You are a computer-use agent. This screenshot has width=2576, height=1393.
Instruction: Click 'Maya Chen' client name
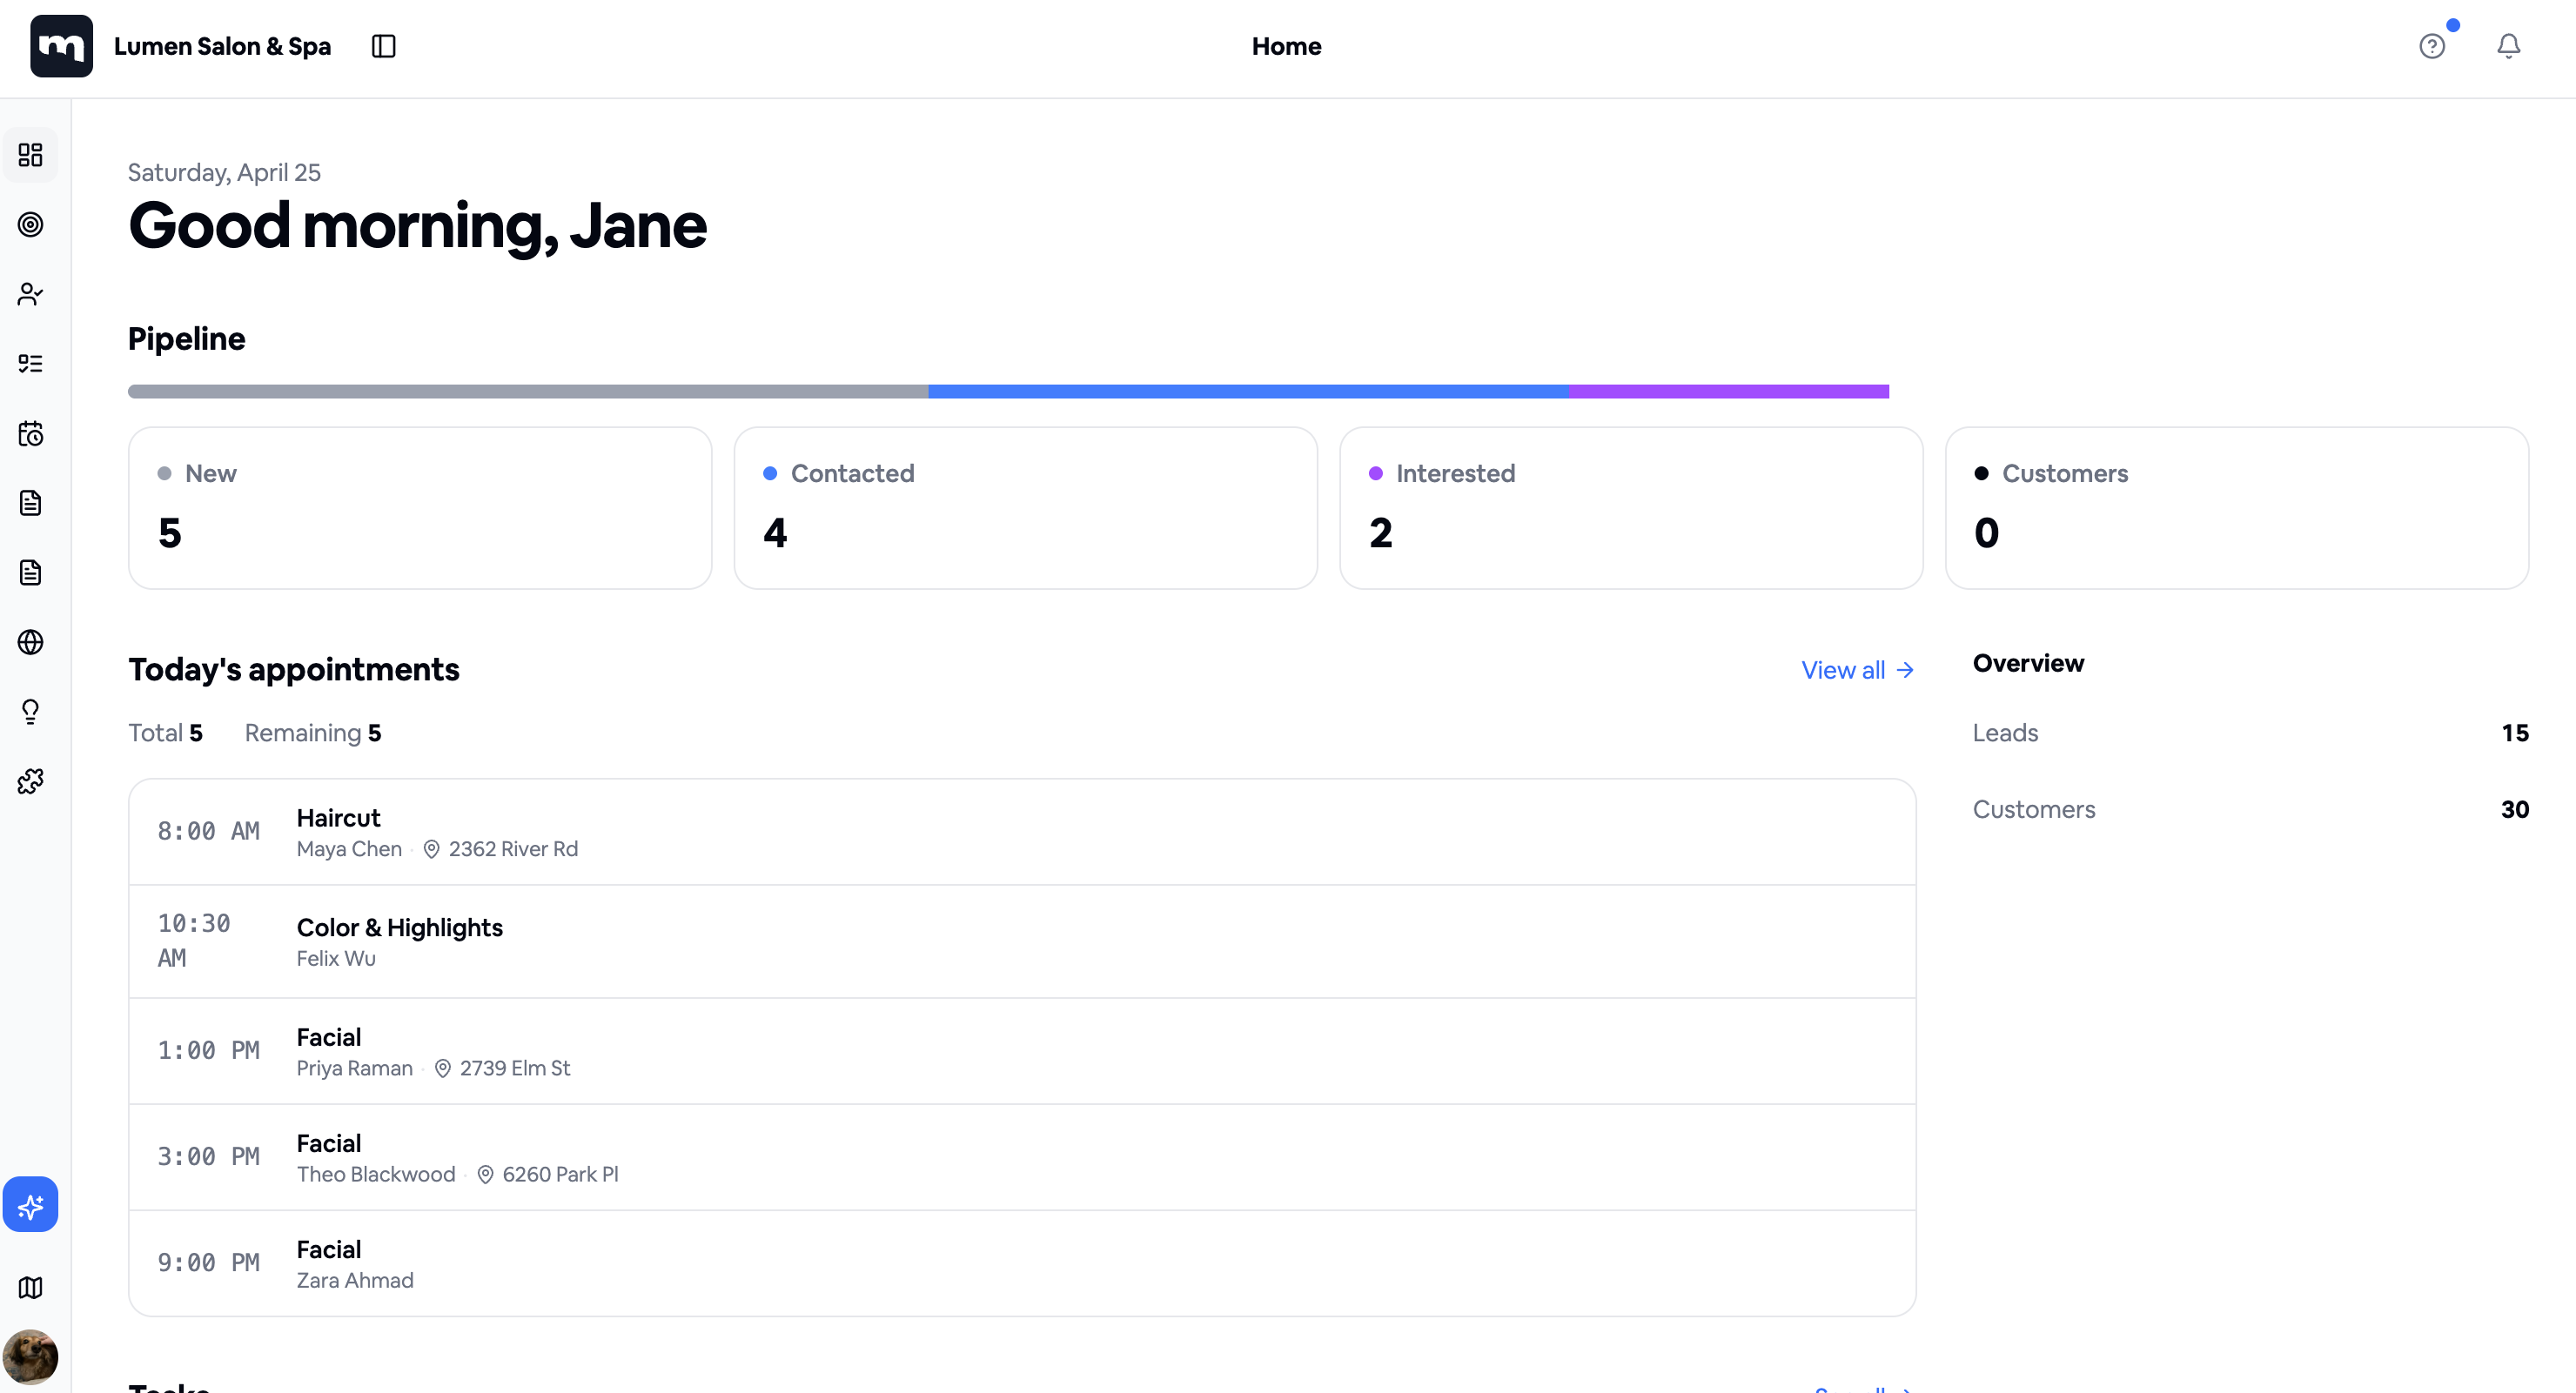[349, 849]
